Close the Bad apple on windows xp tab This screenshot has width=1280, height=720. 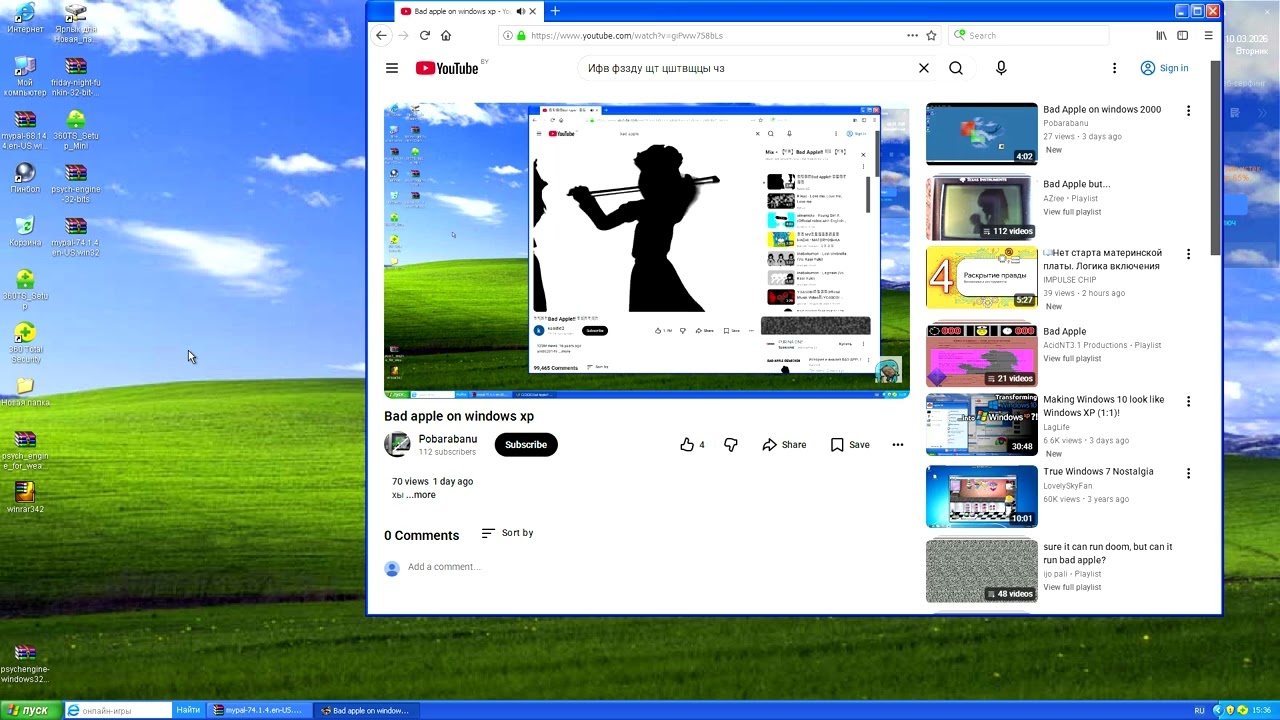point(533,11)
